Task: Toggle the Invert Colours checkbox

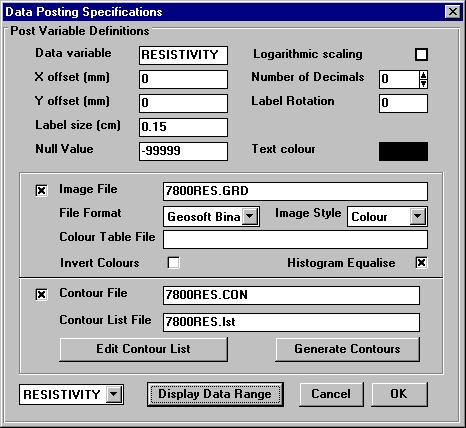Action: click(173, 263)
